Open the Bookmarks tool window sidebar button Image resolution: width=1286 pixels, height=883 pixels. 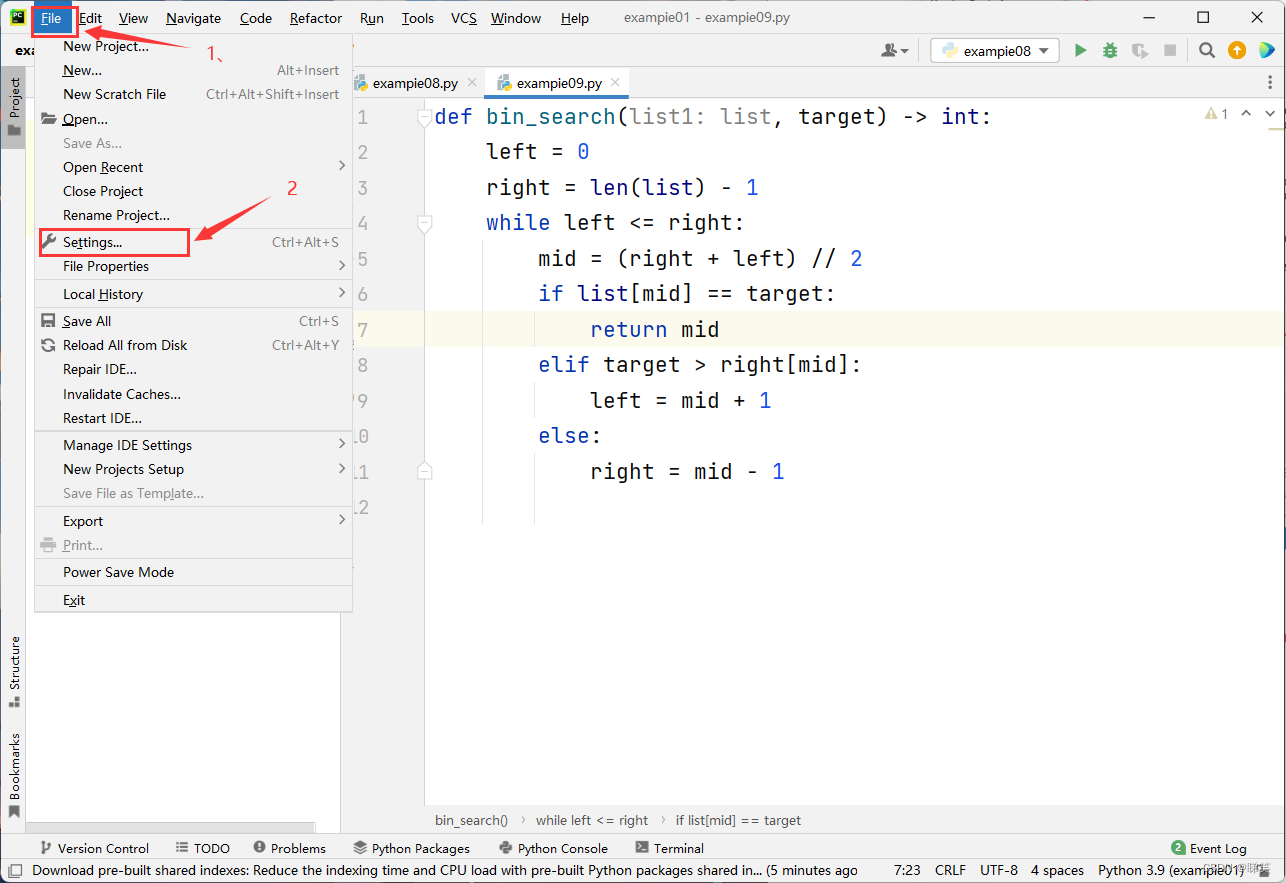tap(14, 775)
